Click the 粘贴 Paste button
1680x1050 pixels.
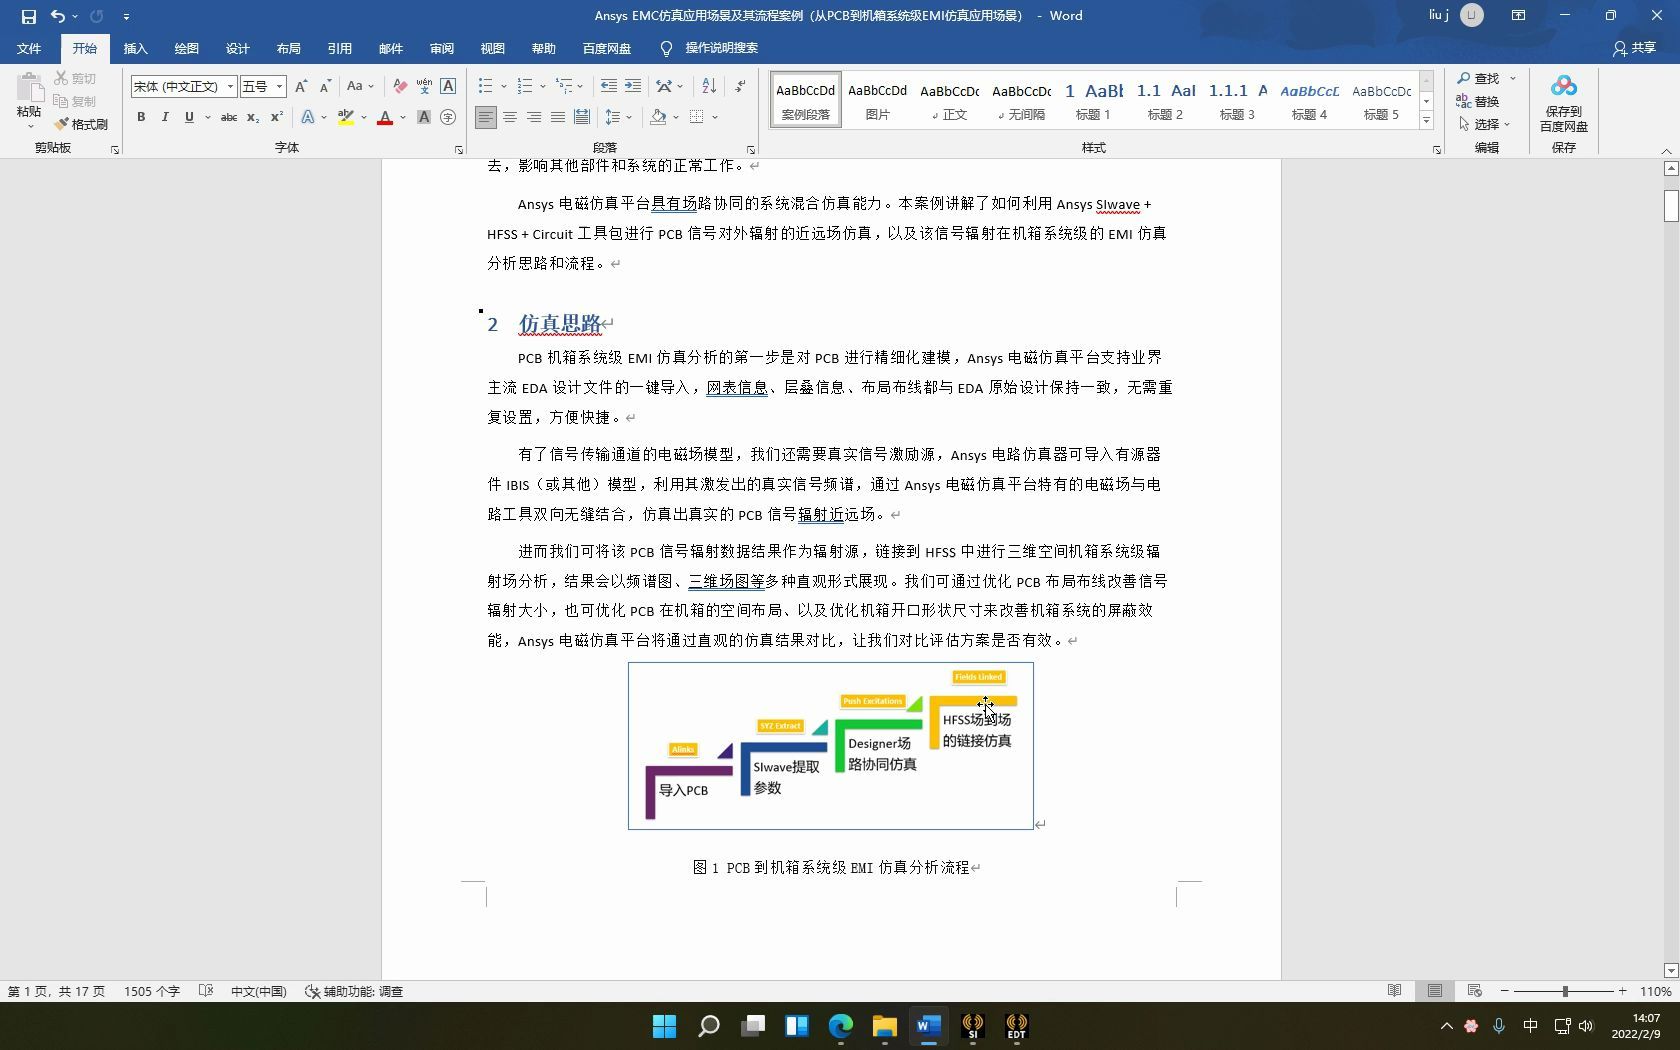pos(29,100)
